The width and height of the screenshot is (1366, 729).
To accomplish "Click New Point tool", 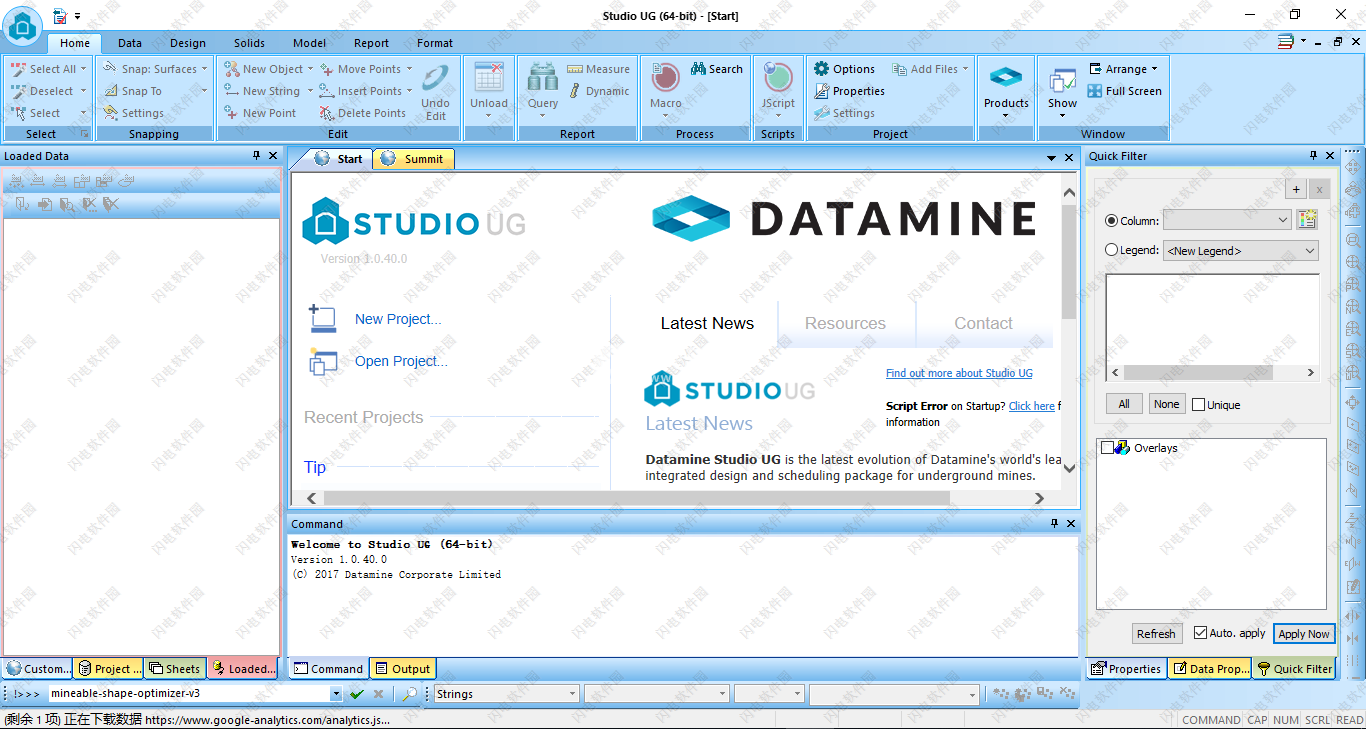I will click(260, 113).
